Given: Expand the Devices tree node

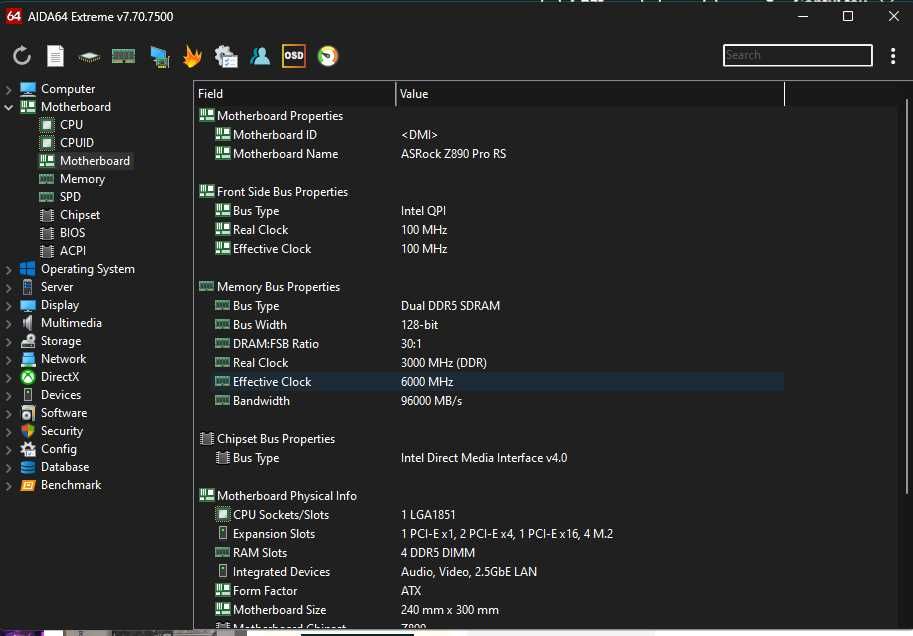Looking at the screenshot, I should pos(8,395).
